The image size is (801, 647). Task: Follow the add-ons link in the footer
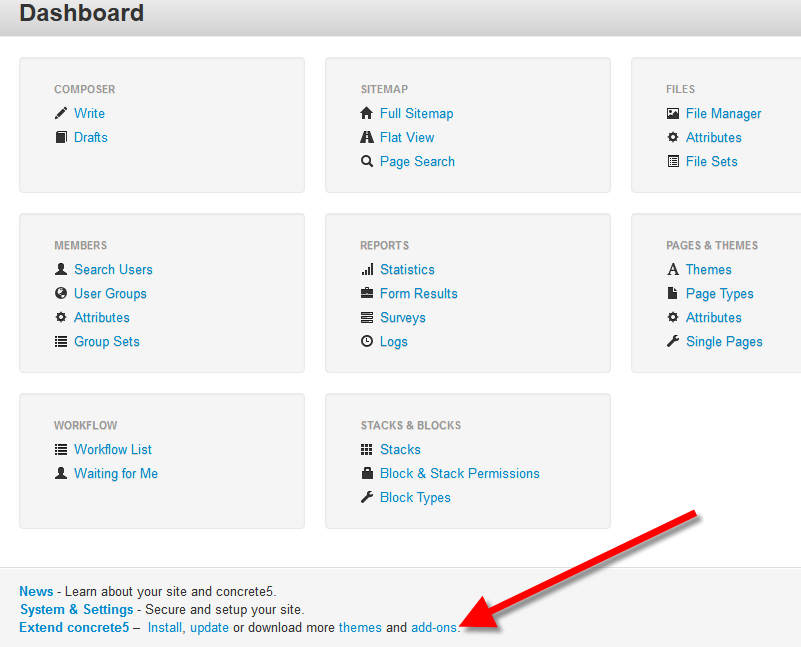click(434, 628)
